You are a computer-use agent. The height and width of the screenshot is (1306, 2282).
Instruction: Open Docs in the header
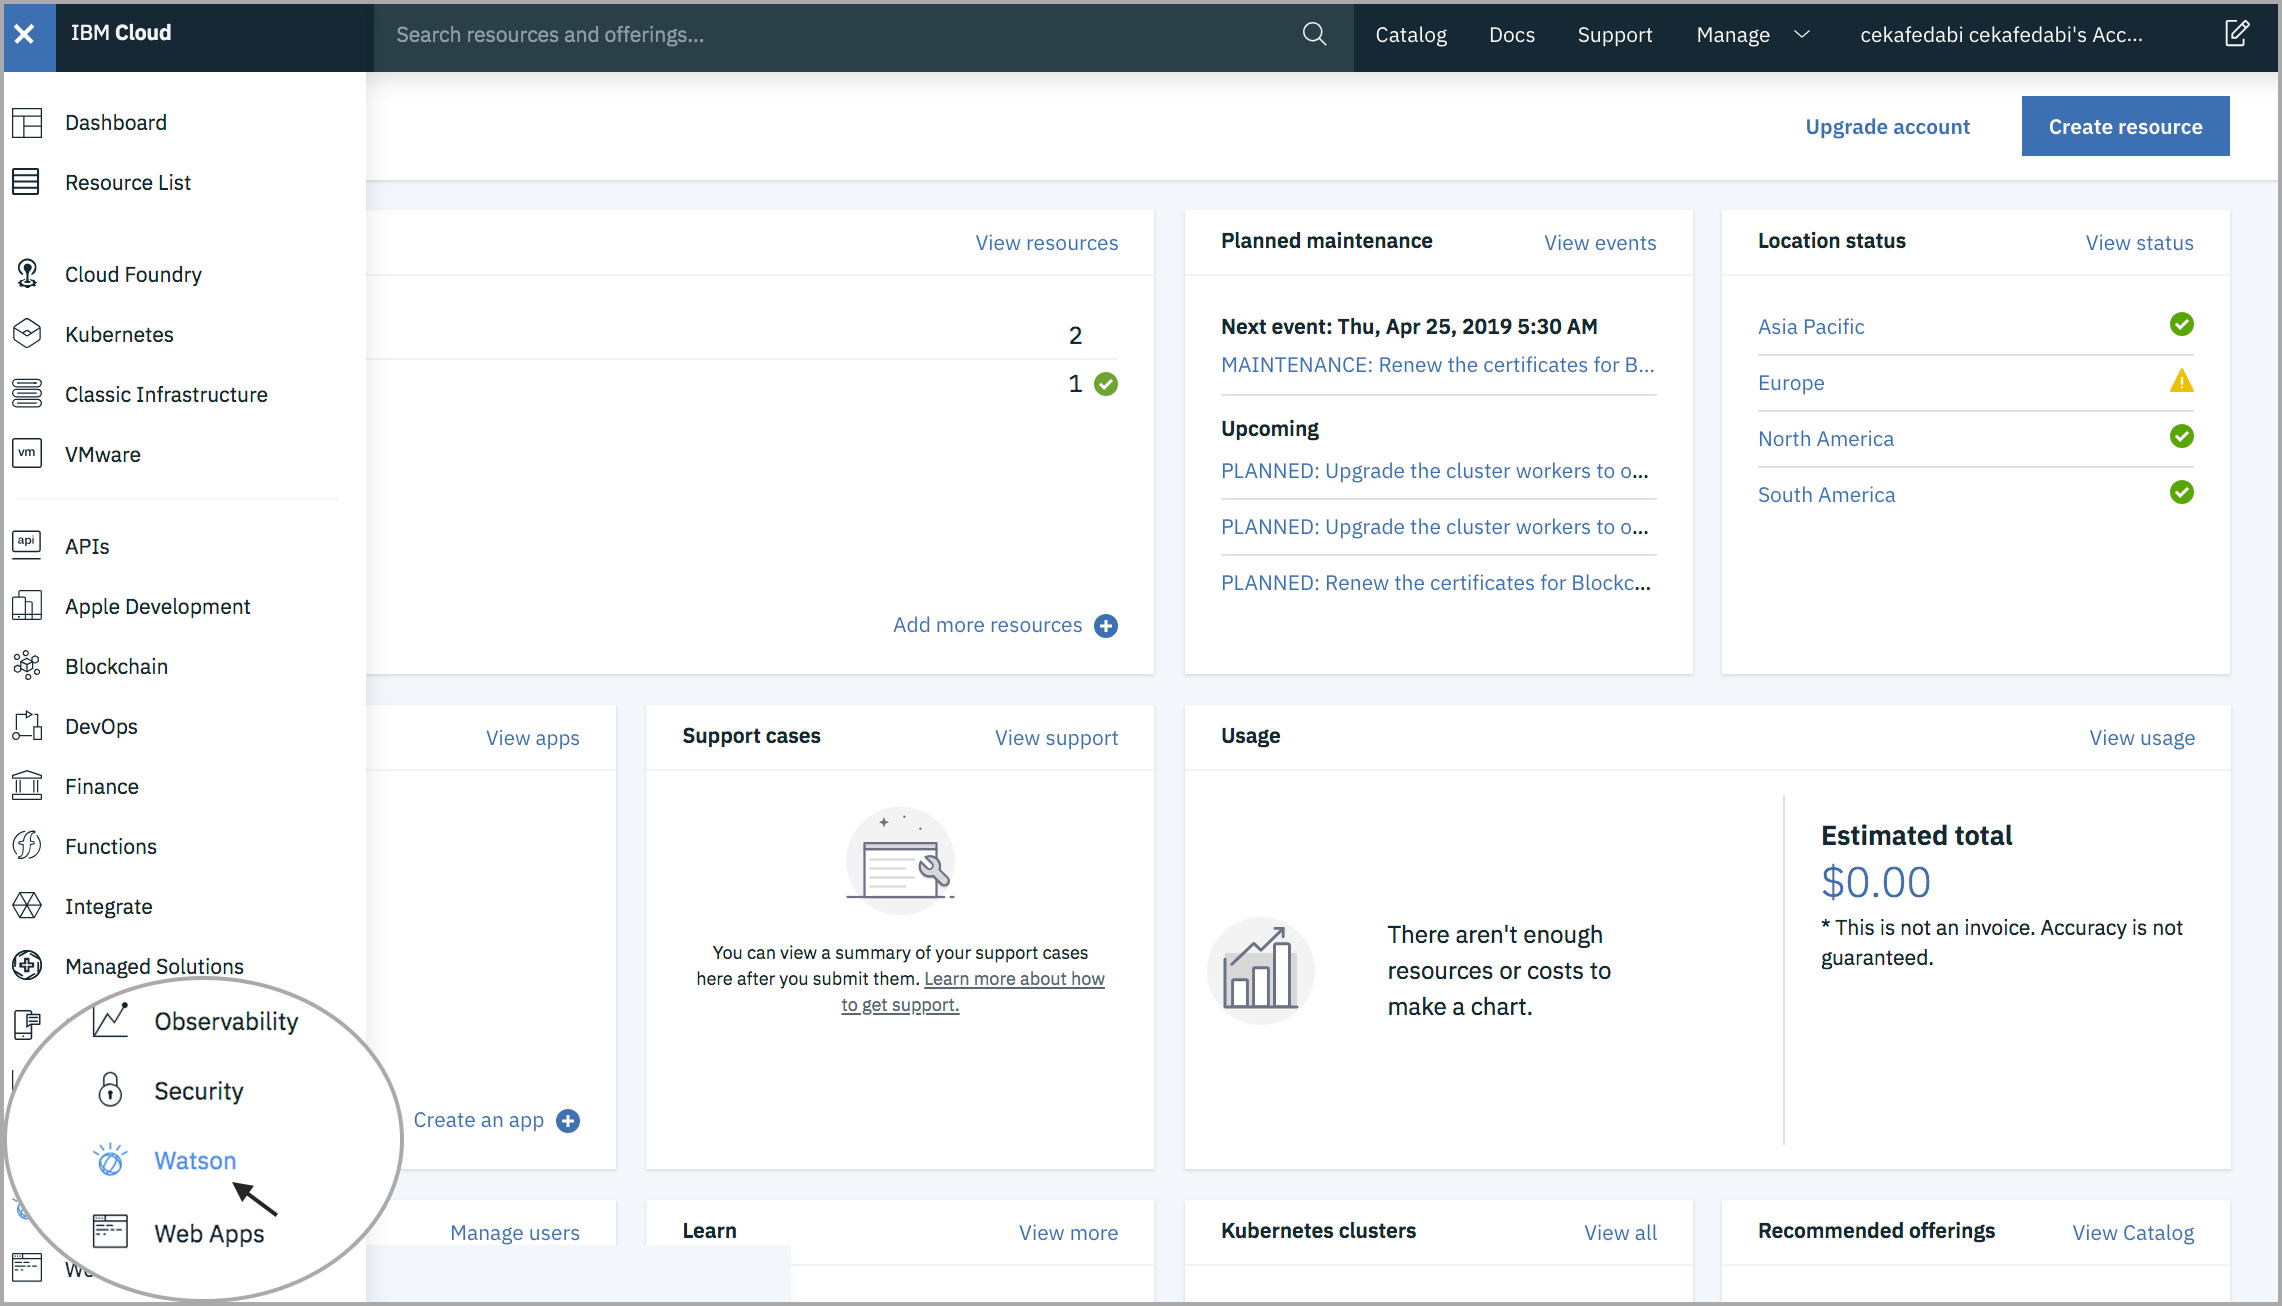click(x=1511, y=35)
